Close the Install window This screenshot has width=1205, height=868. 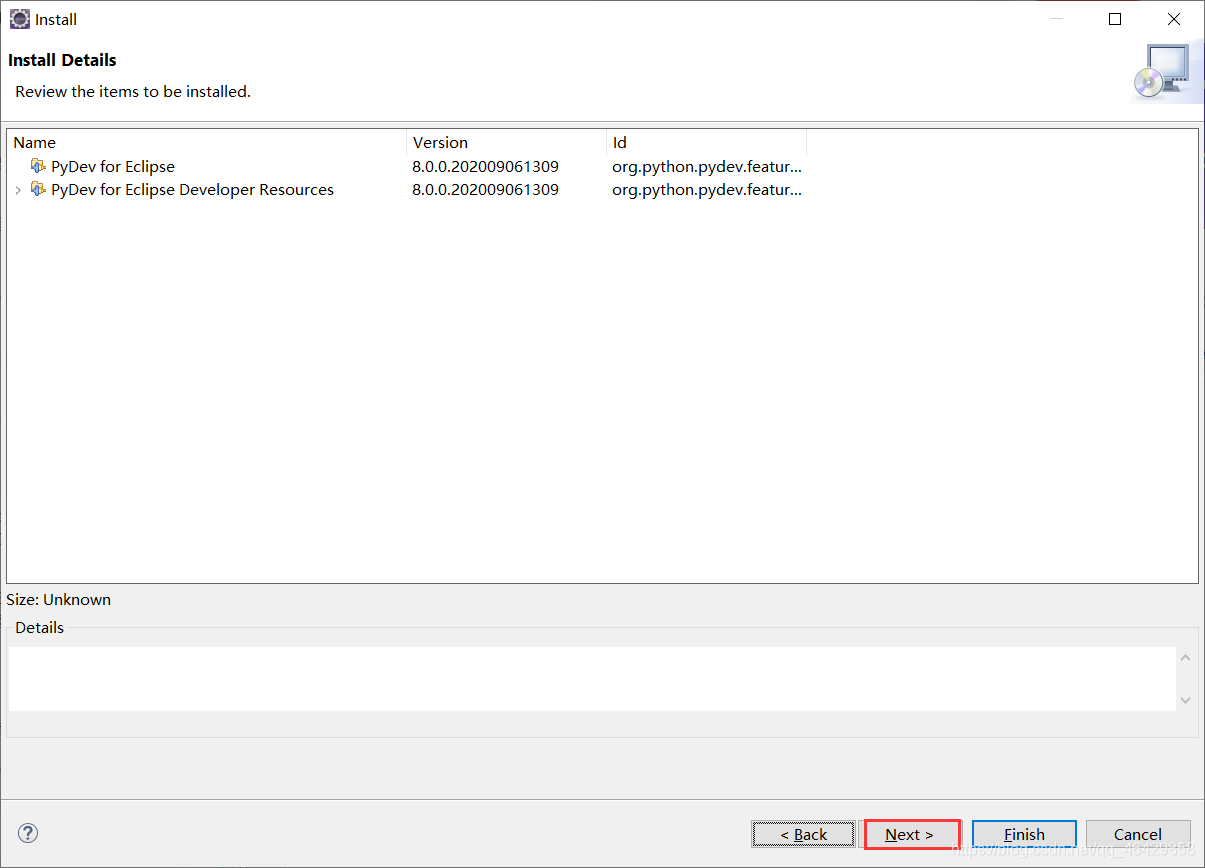(1174, 19)
